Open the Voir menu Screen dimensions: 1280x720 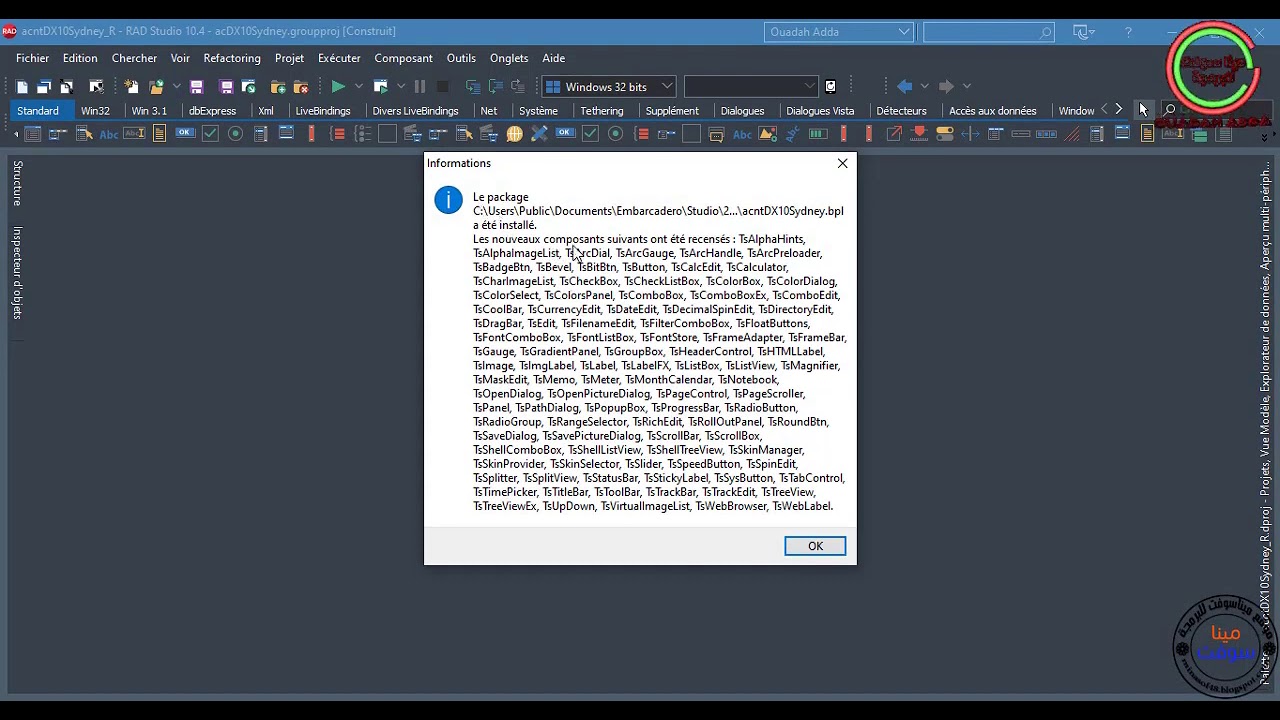point(180,58)
